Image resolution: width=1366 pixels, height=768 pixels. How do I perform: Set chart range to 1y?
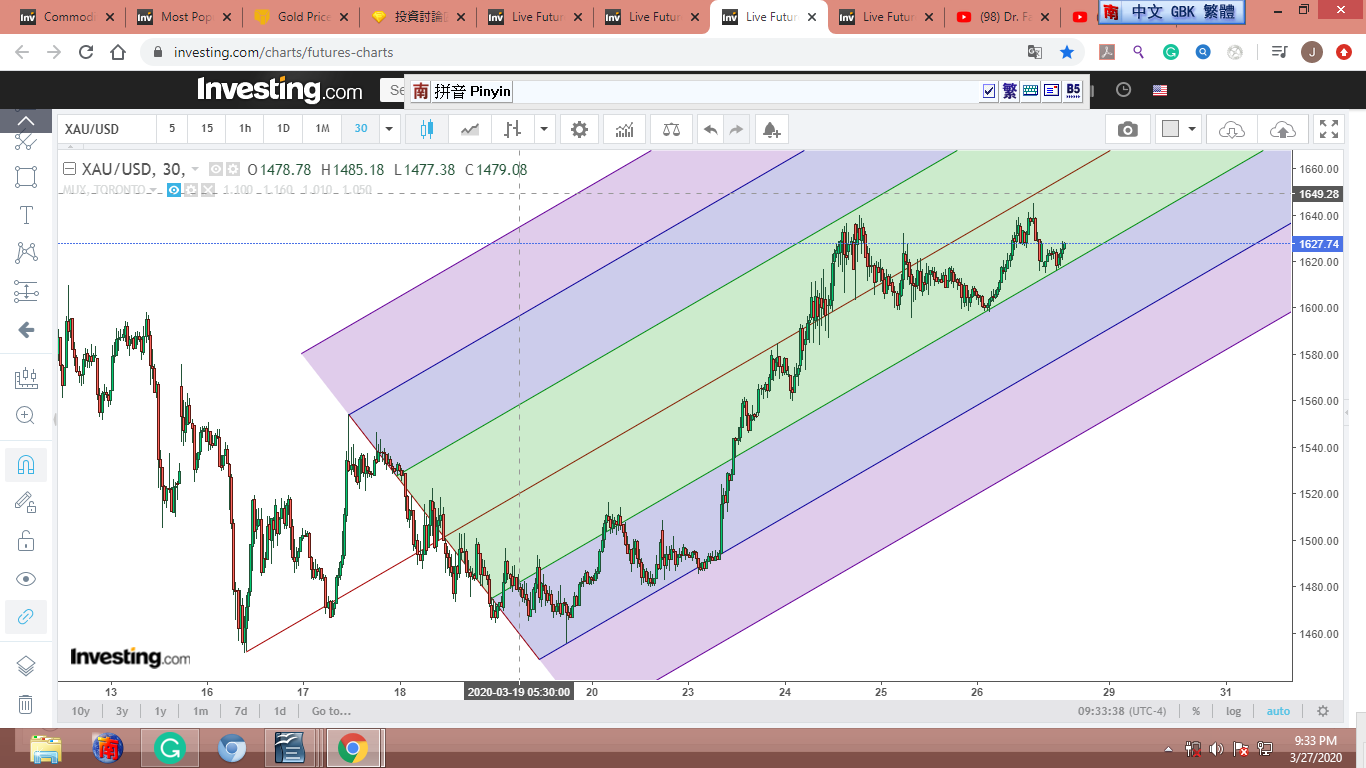tap(160, 711)
